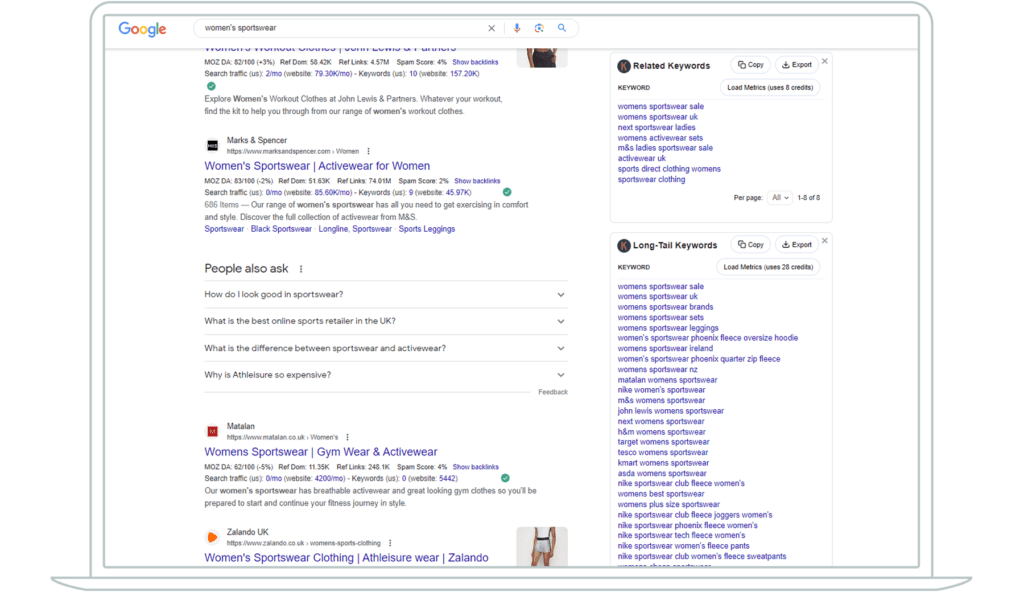Viewport: 1024px width, 592px height.
Task: Copy the Long-Tail Keywords list
Action: tap(750, 244)
